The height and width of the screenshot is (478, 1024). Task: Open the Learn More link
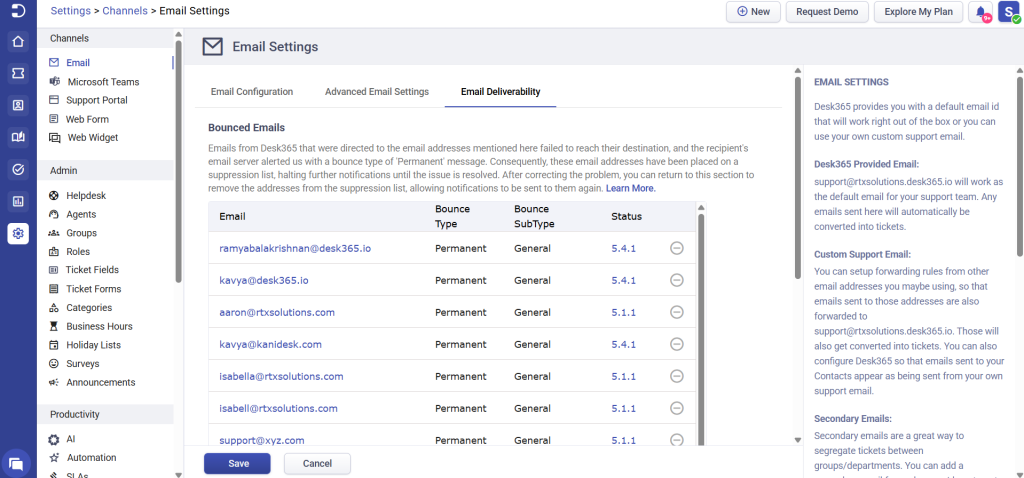pos(630,188)
